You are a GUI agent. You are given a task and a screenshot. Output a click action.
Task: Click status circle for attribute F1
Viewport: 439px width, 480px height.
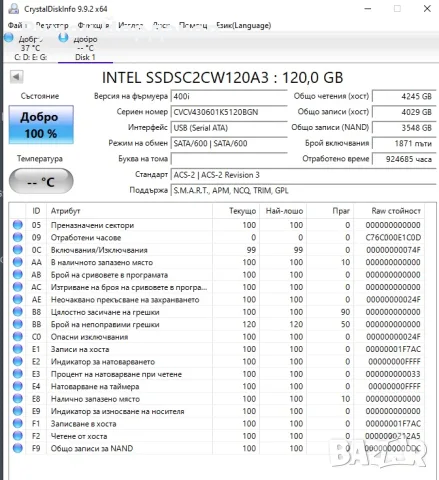pyautogui.click(x=18, y=423)
